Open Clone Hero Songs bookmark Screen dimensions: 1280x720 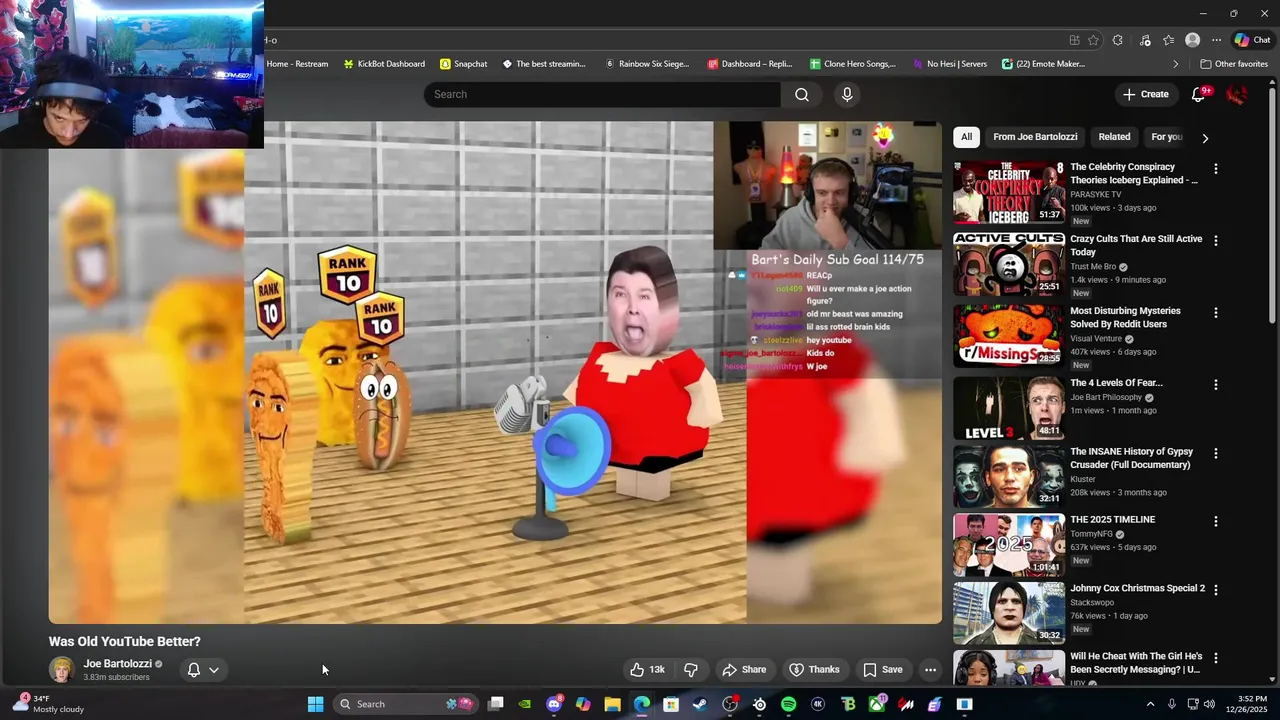tap(853, 64)
